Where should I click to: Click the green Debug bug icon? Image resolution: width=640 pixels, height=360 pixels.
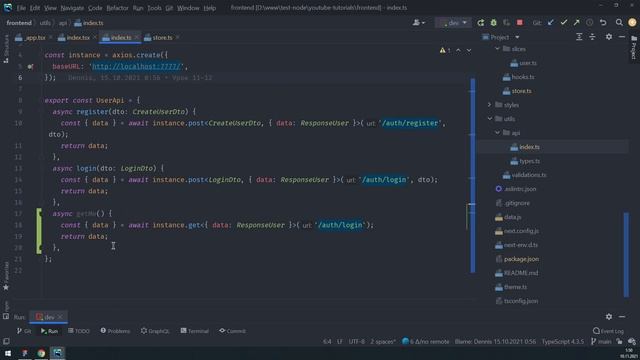tap(493, 23)
